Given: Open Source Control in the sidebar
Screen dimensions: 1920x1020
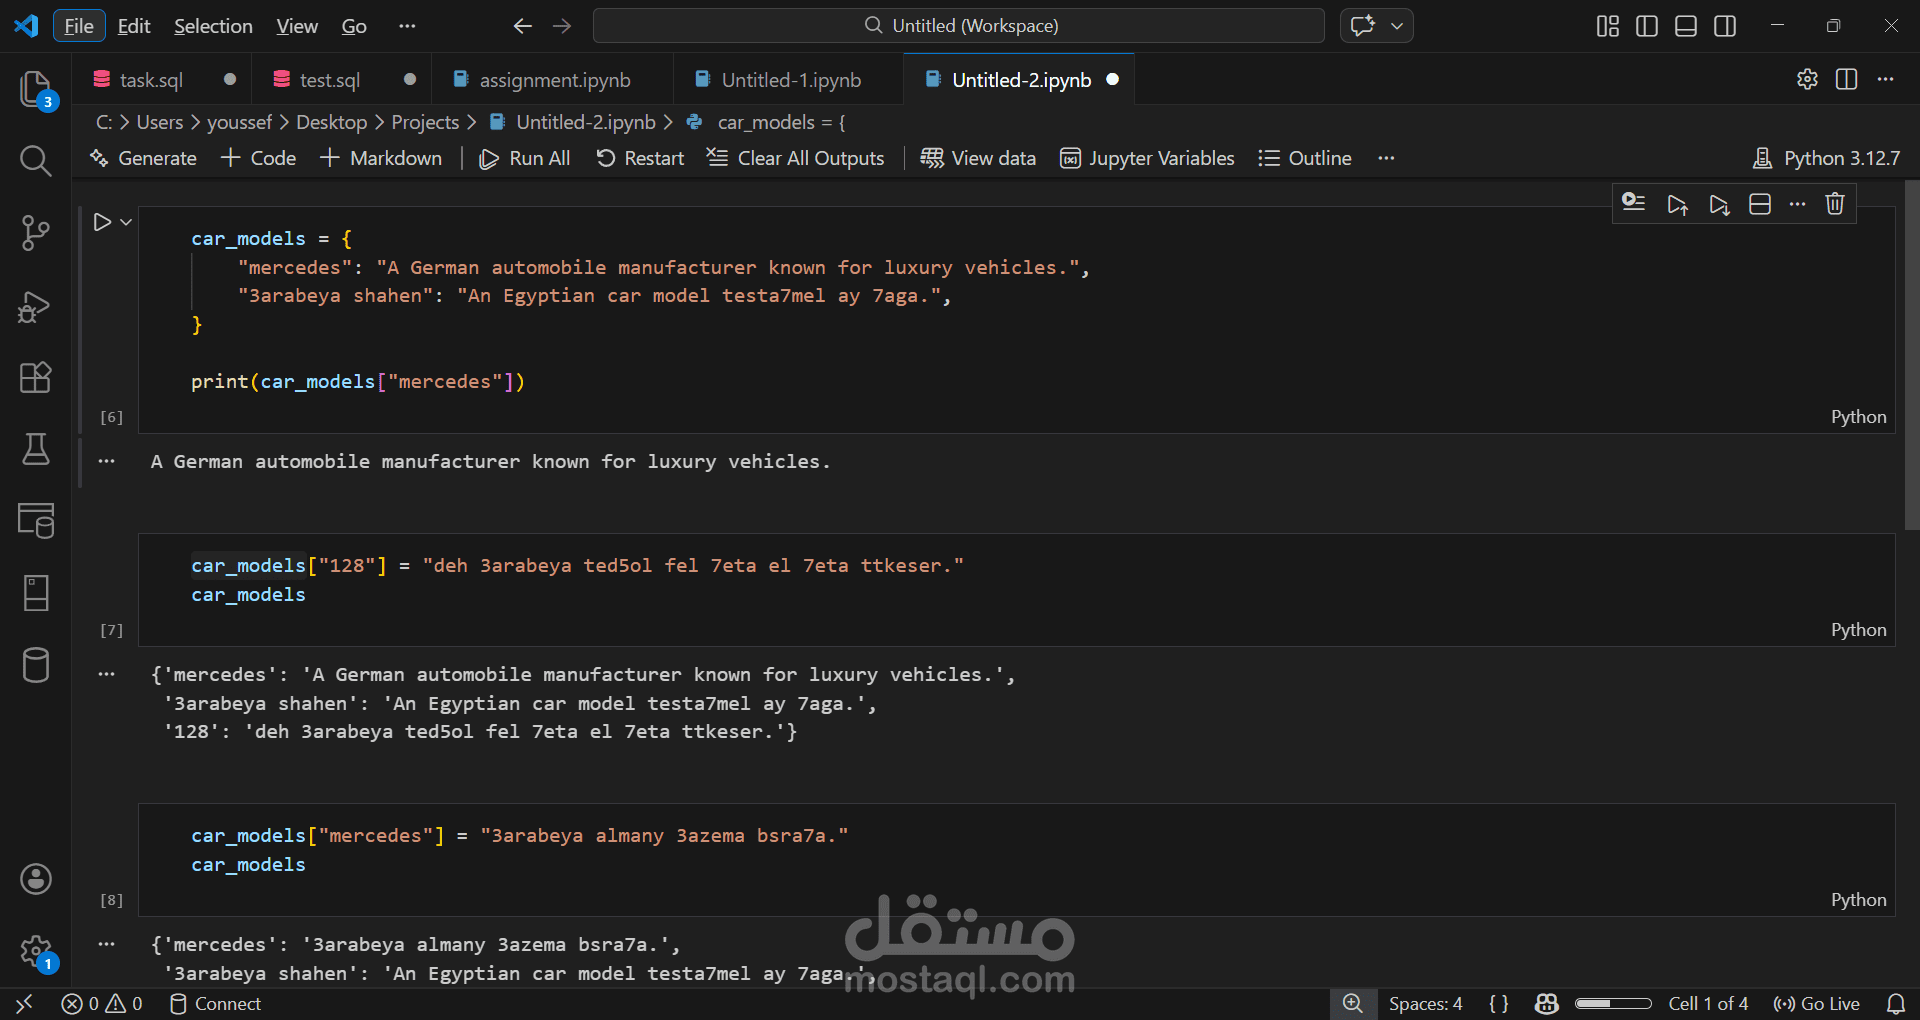Looking at the screenshot, I should coord(36,232).
